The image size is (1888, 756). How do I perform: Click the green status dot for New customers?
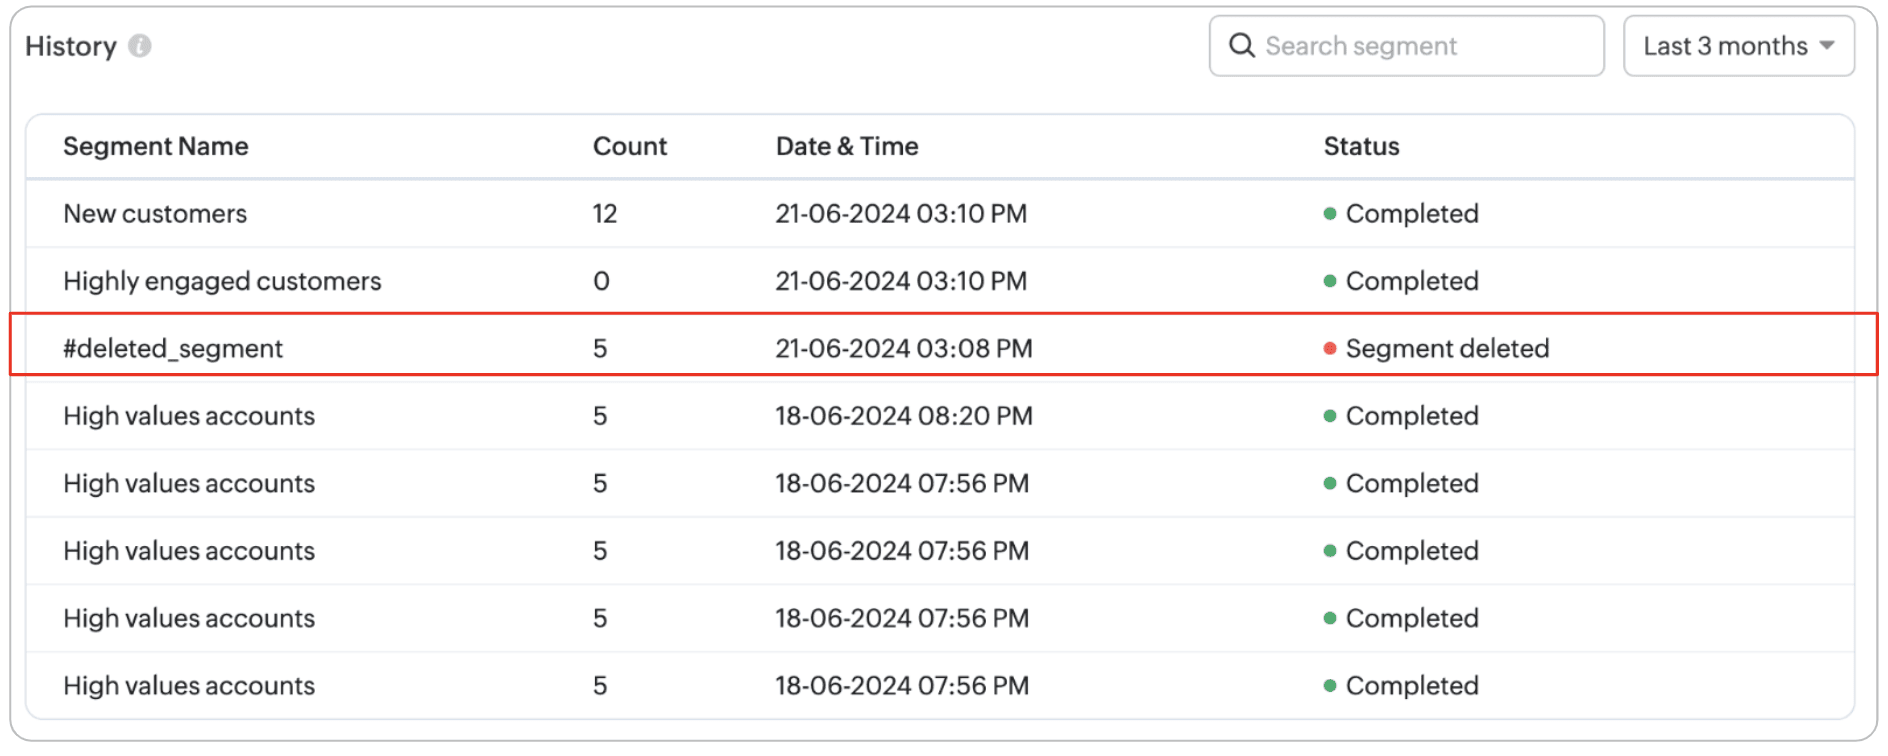(1330, 214)
